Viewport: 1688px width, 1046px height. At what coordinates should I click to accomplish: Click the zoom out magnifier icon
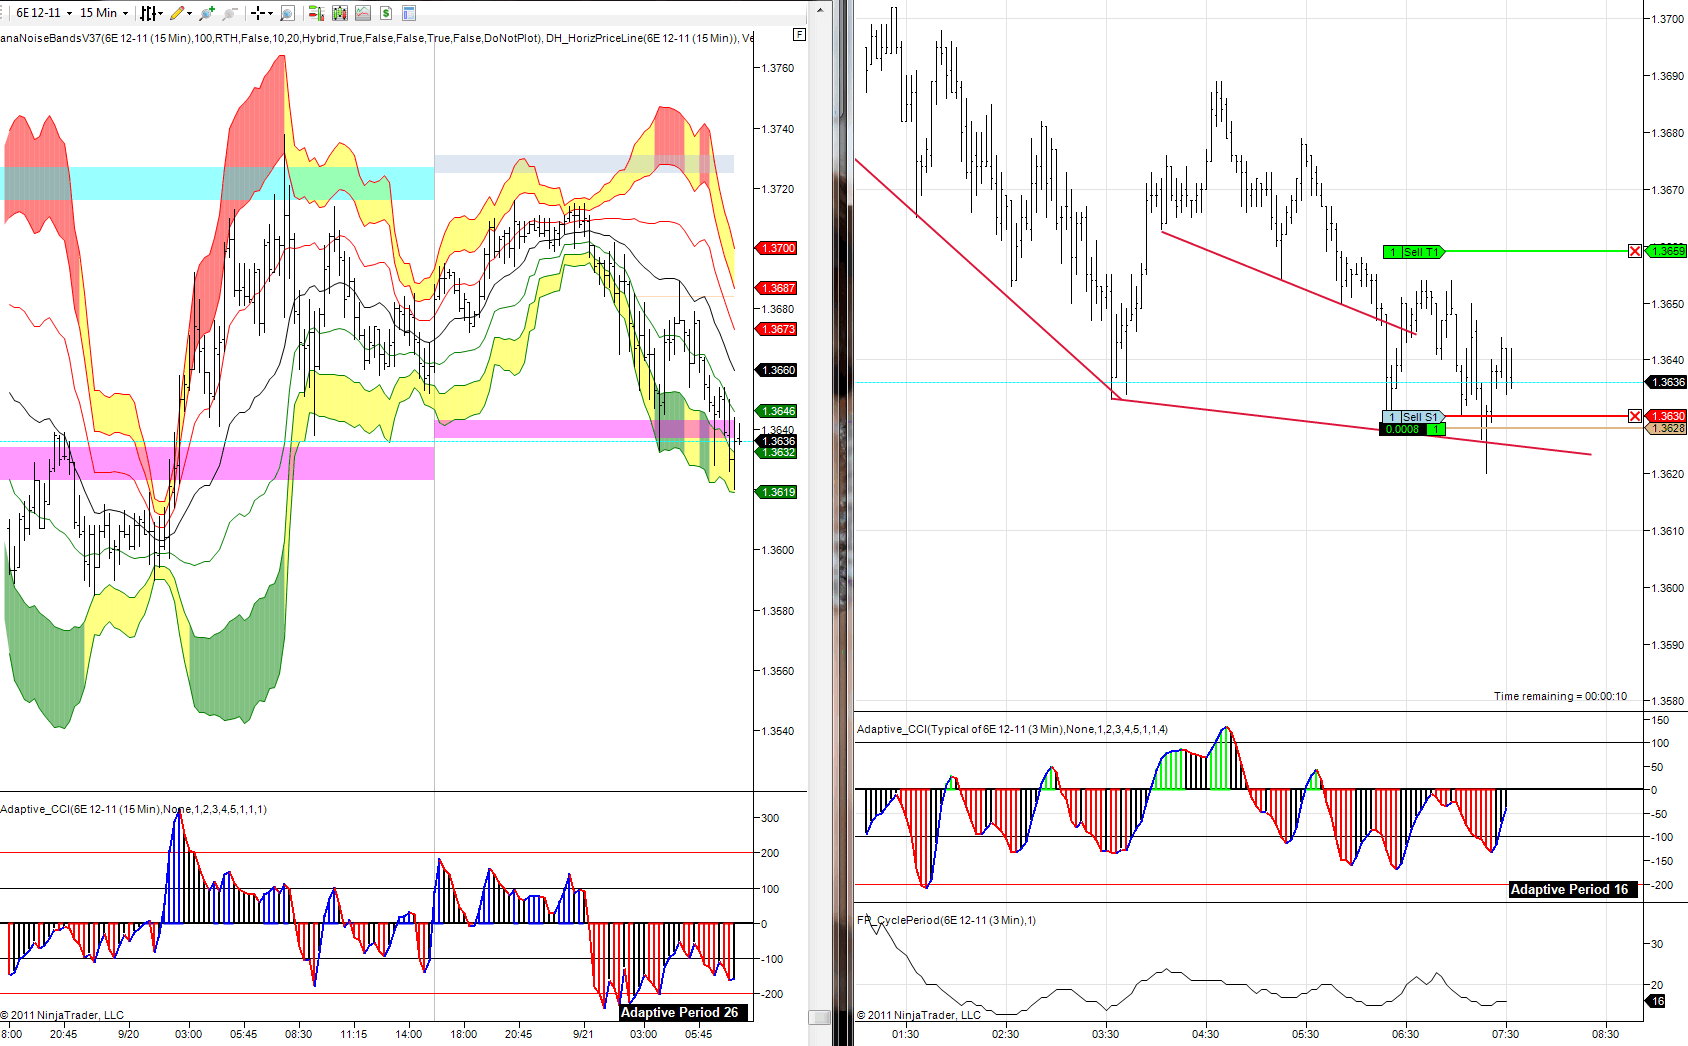230,13
